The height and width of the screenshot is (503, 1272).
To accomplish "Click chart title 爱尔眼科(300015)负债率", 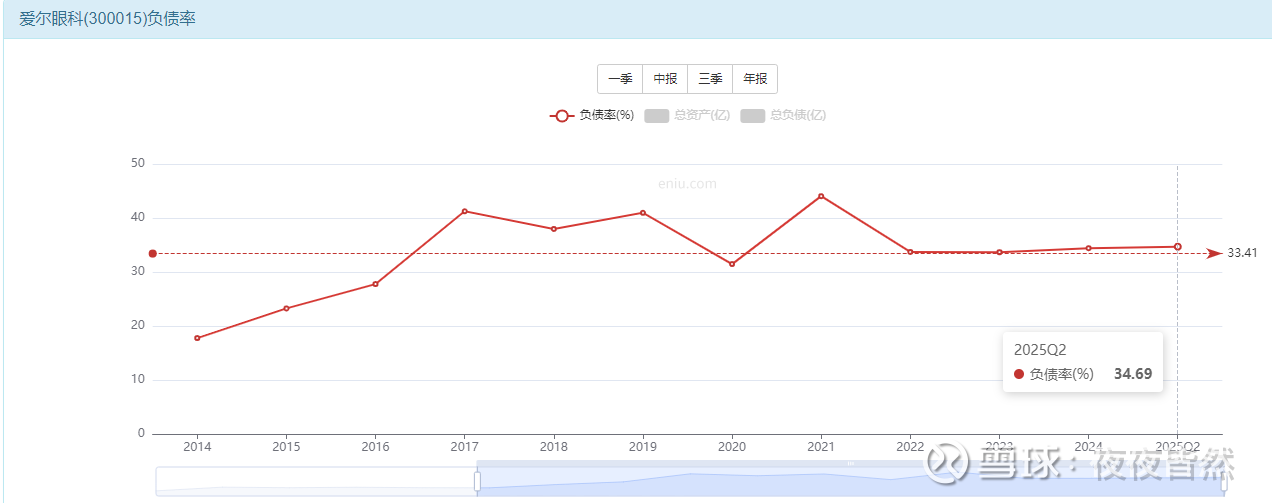I will (x=107, y=19).
